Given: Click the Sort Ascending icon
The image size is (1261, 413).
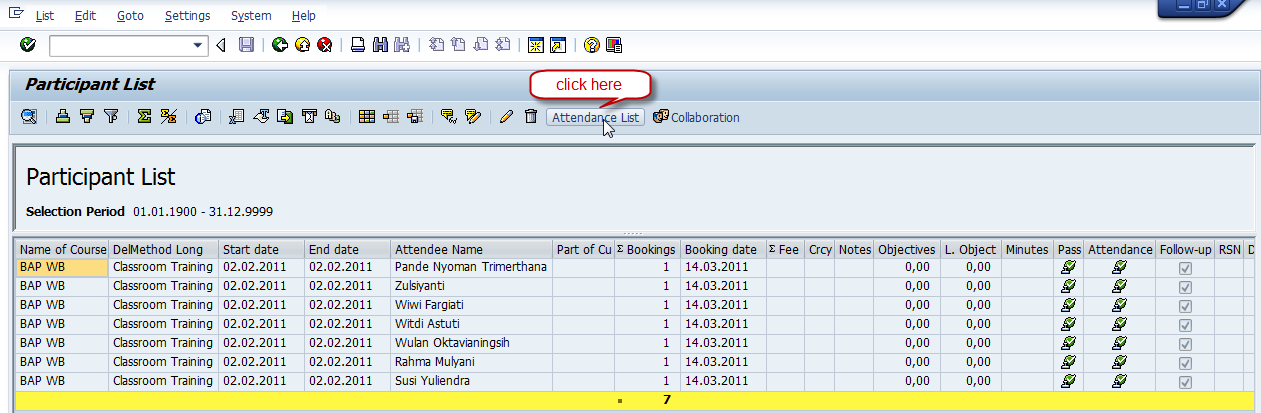Looking at the screenshot, I should pyautogui.click(x=62, y=117).
